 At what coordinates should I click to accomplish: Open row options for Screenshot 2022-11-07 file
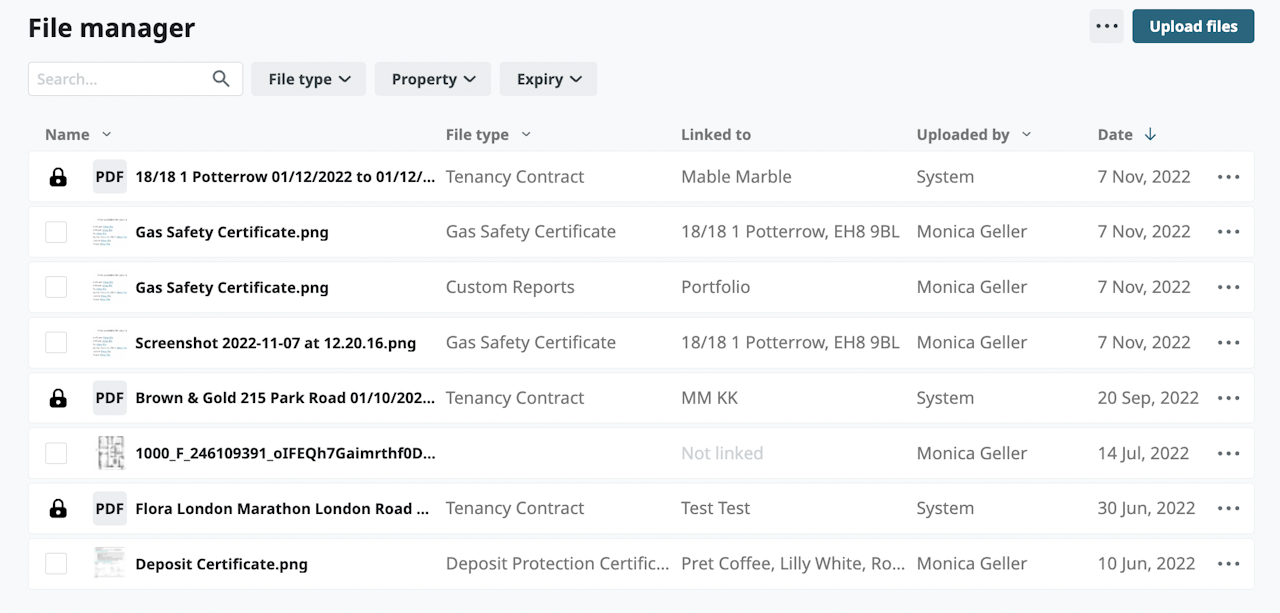(x=1228, y=343)
